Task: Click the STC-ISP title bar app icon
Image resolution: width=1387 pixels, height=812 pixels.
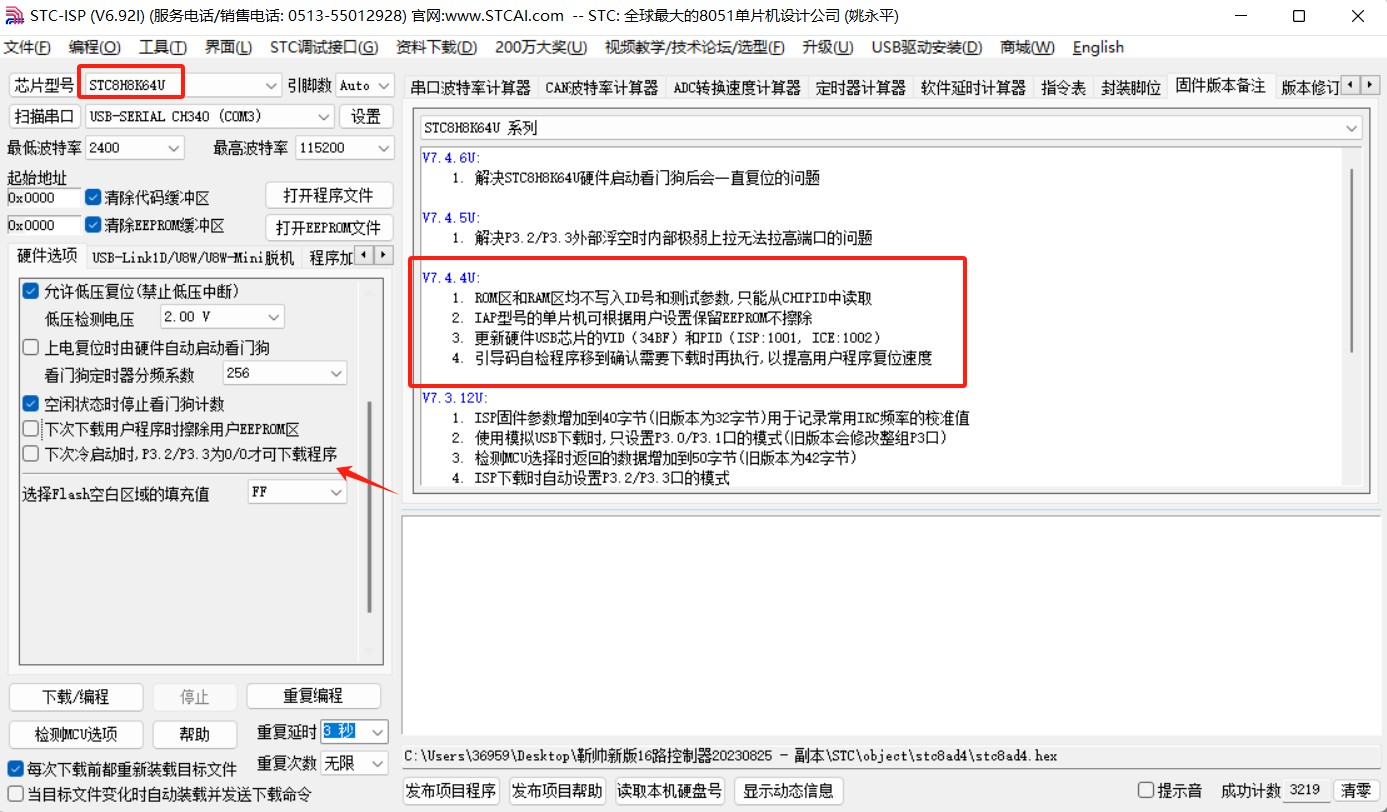Action: point(15,15)
